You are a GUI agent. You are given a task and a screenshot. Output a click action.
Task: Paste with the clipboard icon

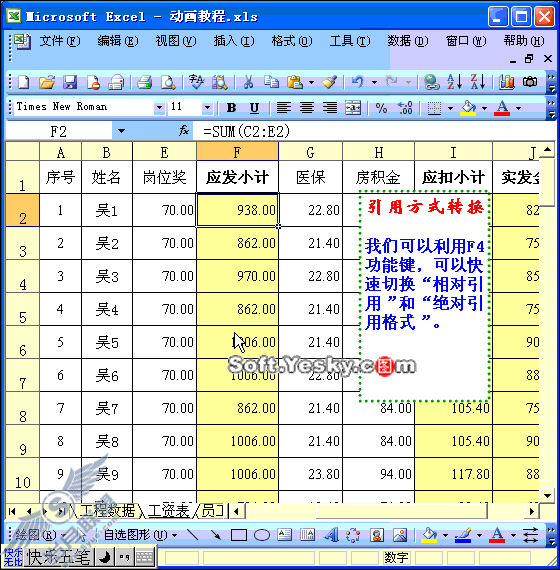[295, 82]
